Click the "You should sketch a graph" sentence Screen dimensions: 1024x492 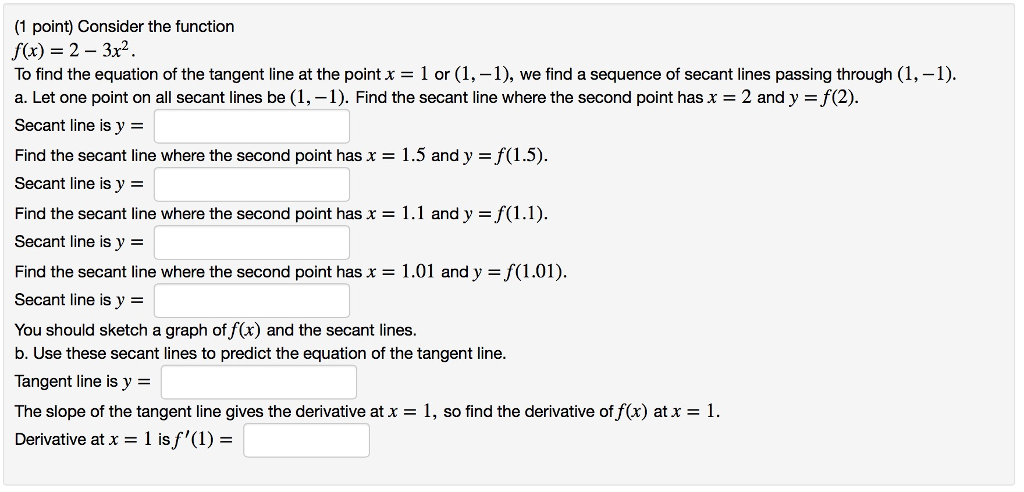[215, 330]
